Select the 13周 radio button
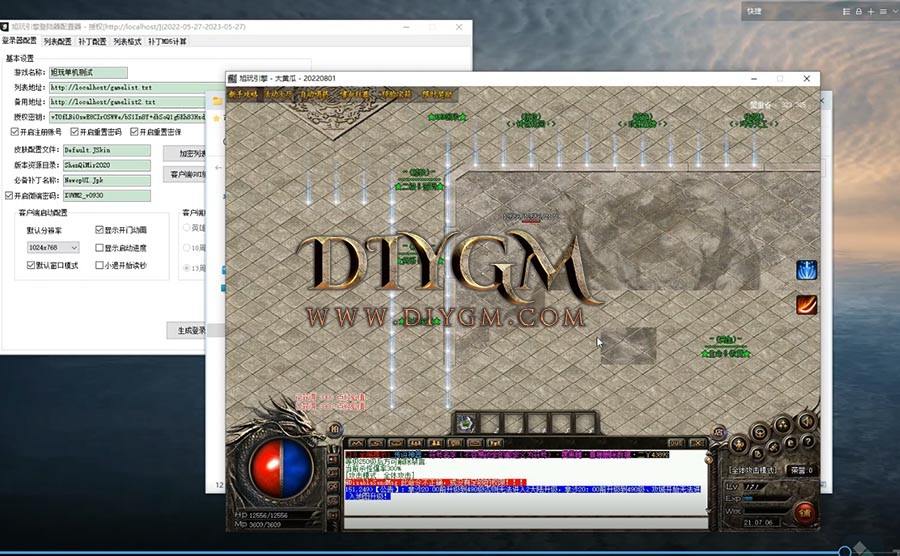This screenshot has height=556, width=900. 187,268
